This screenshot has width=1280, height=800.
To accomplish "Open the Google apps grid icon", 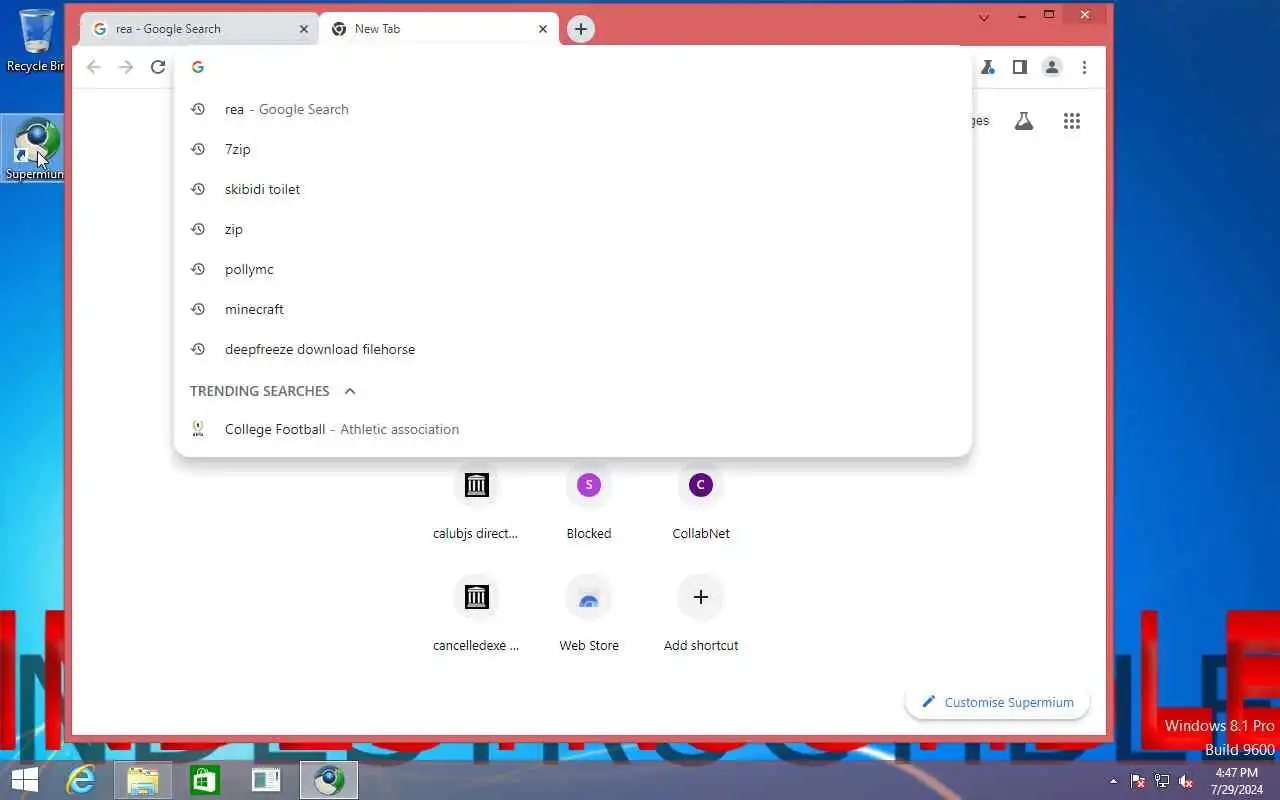I will tap(1072, 121).
